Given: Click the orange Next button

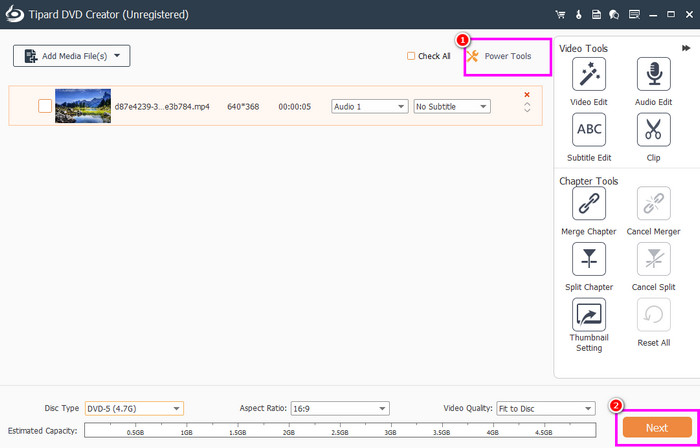Looking at the screenshot, I should click(x=657, y=427).
